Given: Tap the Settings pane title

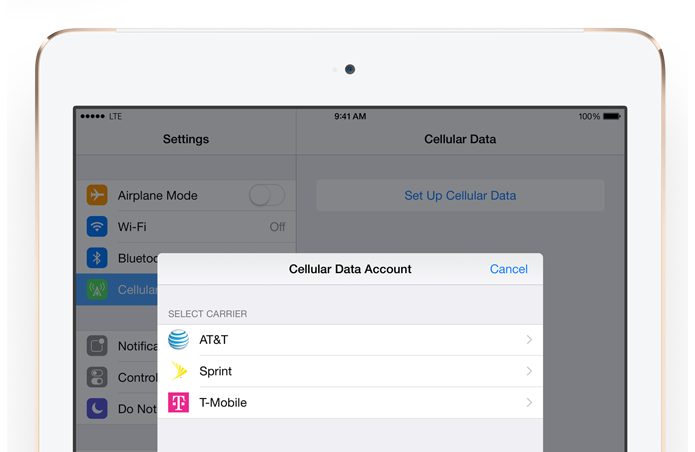Looking at the screenshot, I should pyautogui.click(x=186, y=139).
